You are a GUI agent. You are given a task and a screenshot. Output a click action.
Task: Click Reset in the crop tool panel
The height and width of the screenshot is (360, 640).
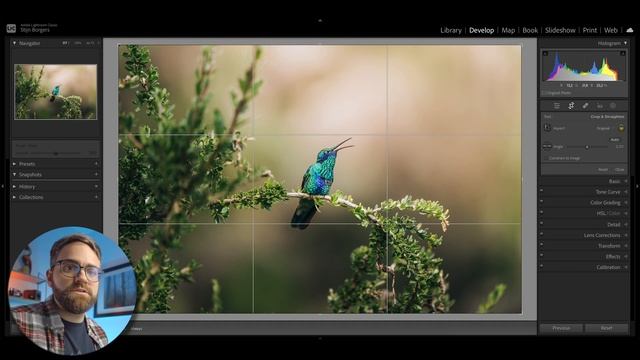click(602, 169)
